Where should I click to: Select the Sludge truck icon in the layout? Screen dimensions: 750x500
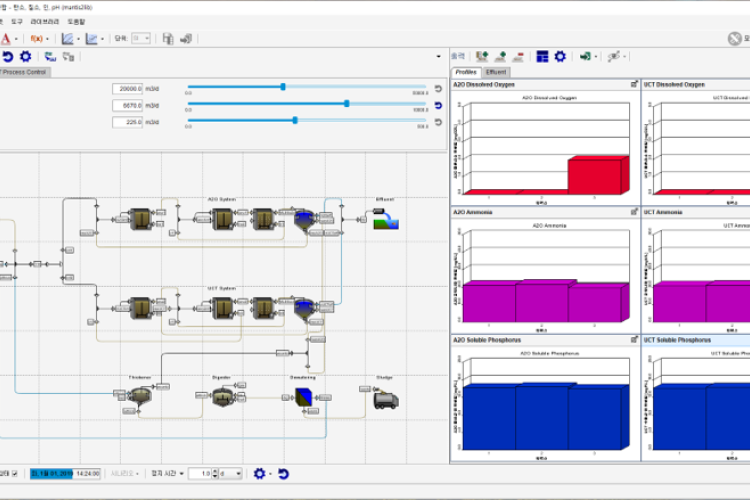386,399
